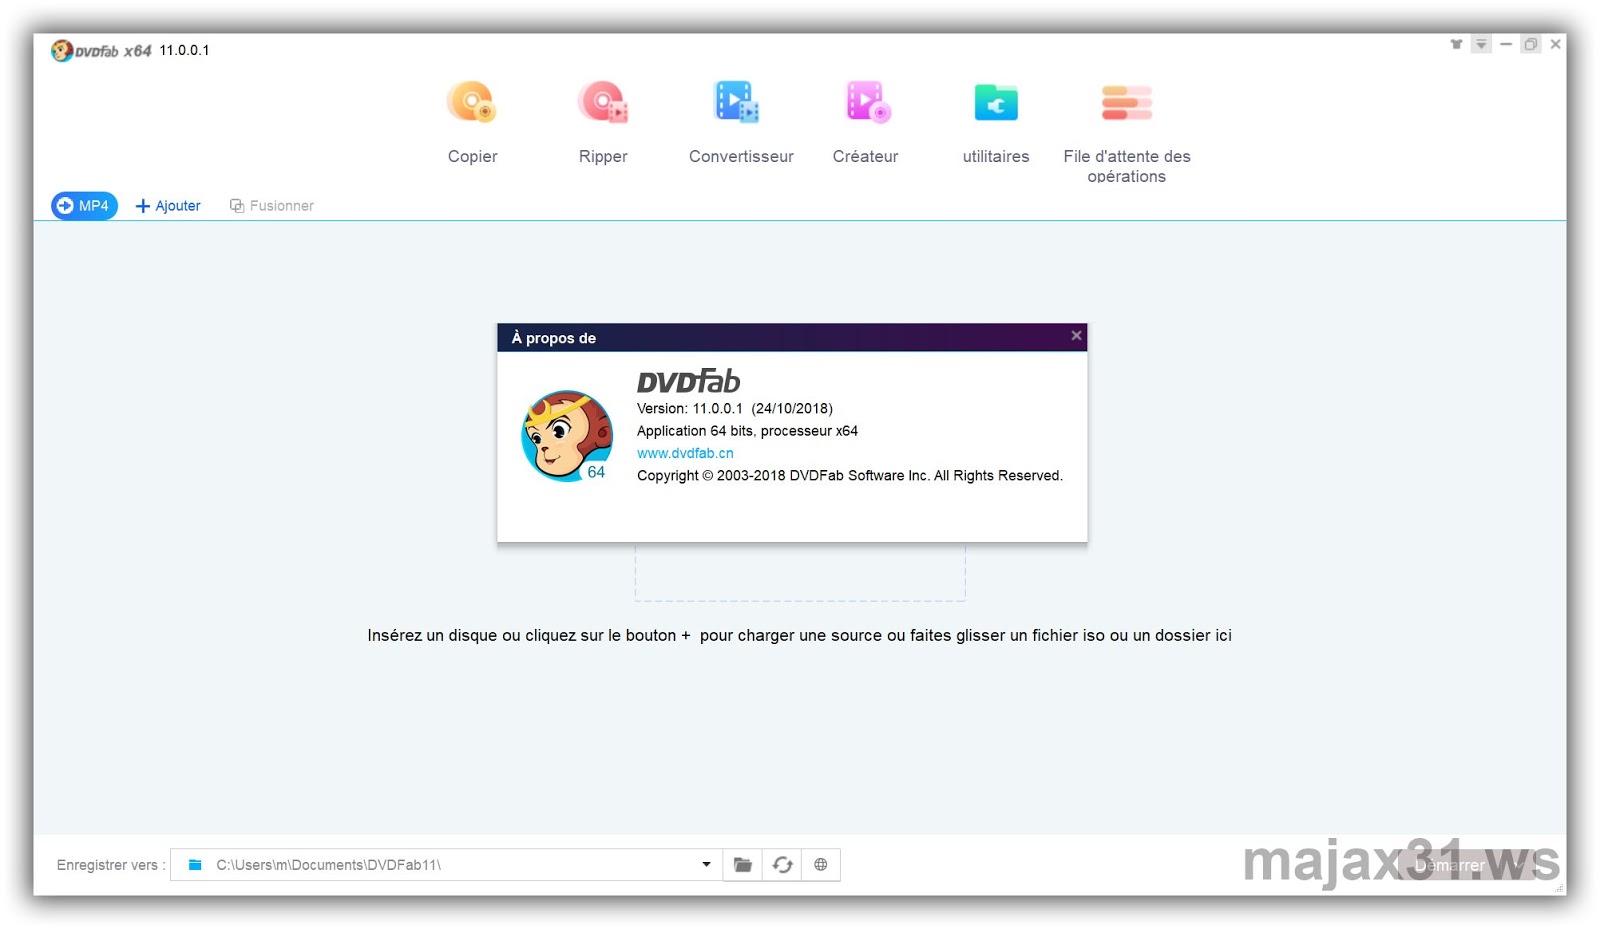Select the utilitaires tab label
Image resolution: width=1600 pixels, height=929 pixels.
[996, 156]
